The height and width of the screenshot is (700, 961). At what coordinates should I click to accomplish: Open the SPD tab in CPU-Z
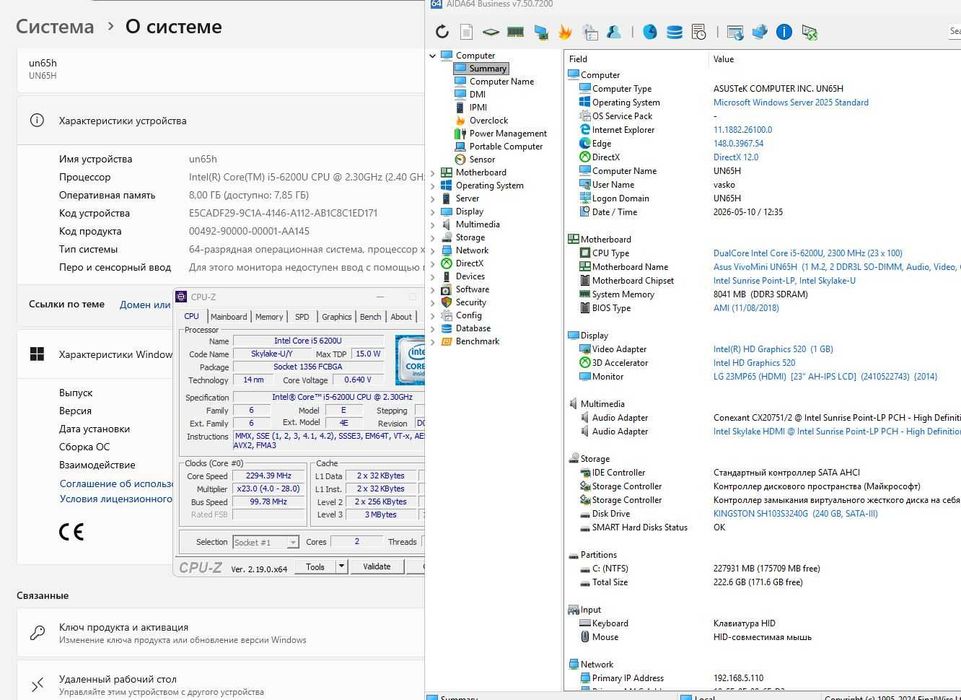click(x=302, y=316)
